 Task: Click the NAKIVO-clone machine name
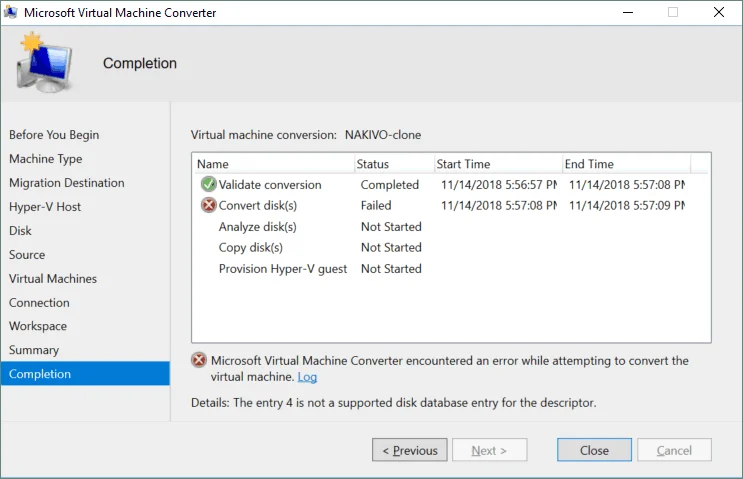pos(383,135)
